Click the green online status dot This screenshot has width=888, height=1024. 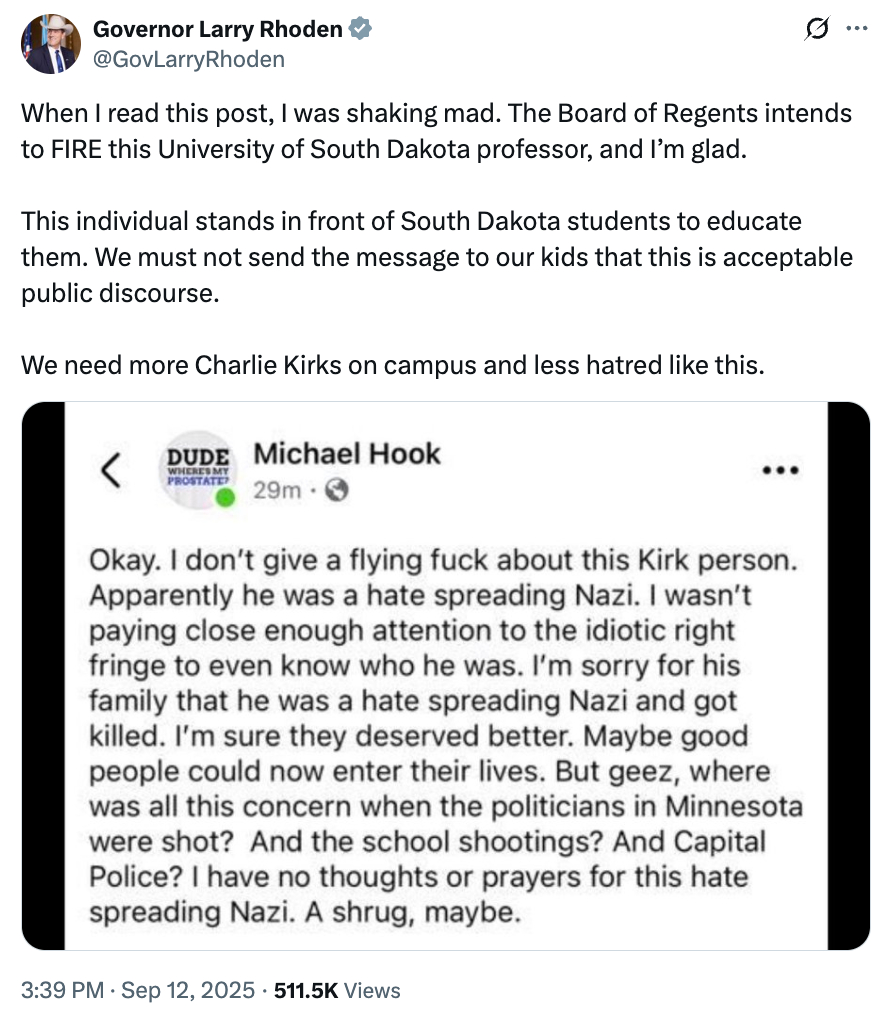tap(226, 497)
